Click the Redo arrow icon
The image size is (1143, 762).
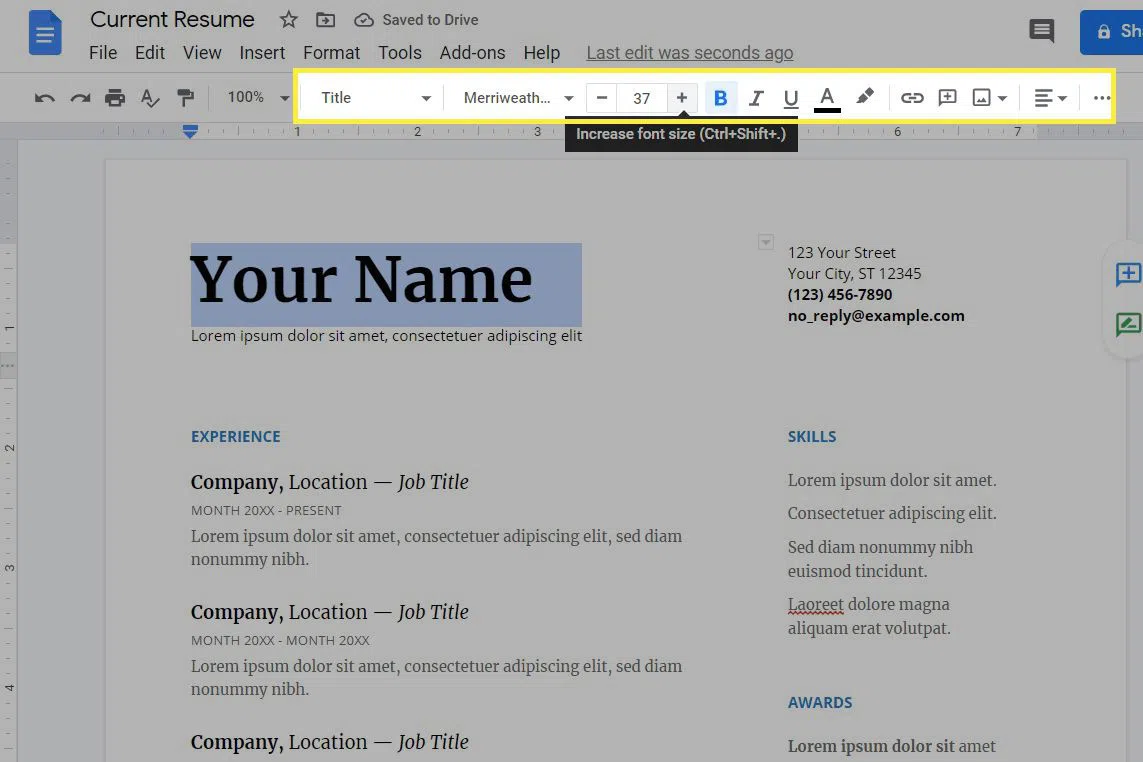pyautogui.click(x=80, y=98)
